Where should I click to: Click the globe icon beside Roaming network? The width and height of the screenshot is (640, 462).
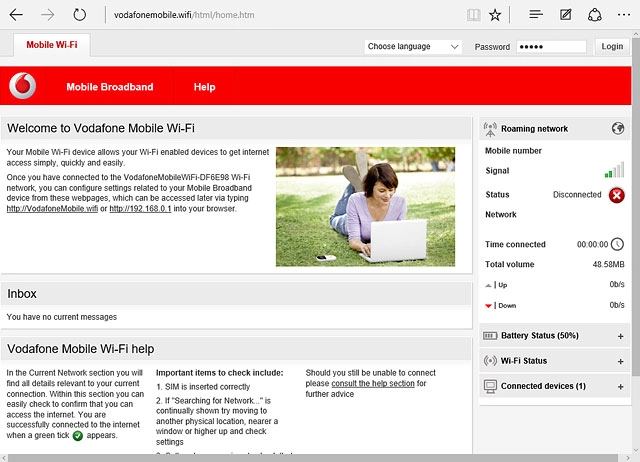click(618, 129)
